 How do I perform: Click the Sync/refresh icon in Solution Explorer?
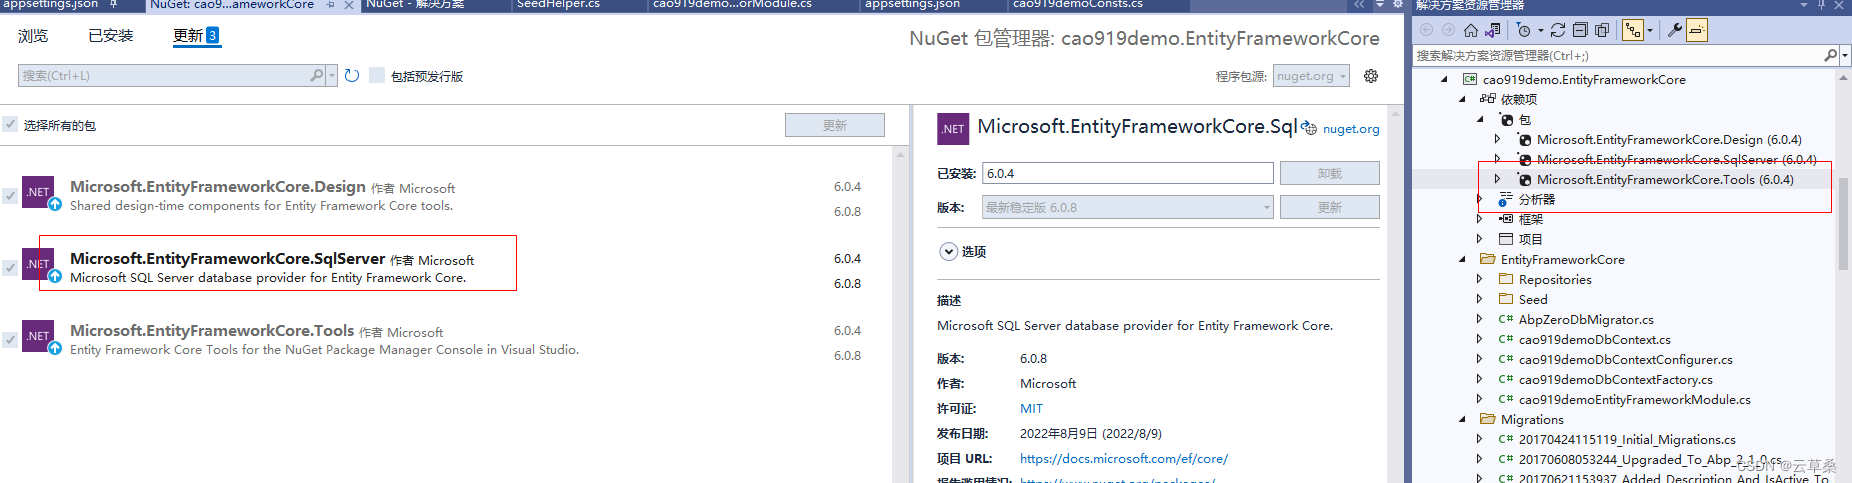(x=1558, y=30)
